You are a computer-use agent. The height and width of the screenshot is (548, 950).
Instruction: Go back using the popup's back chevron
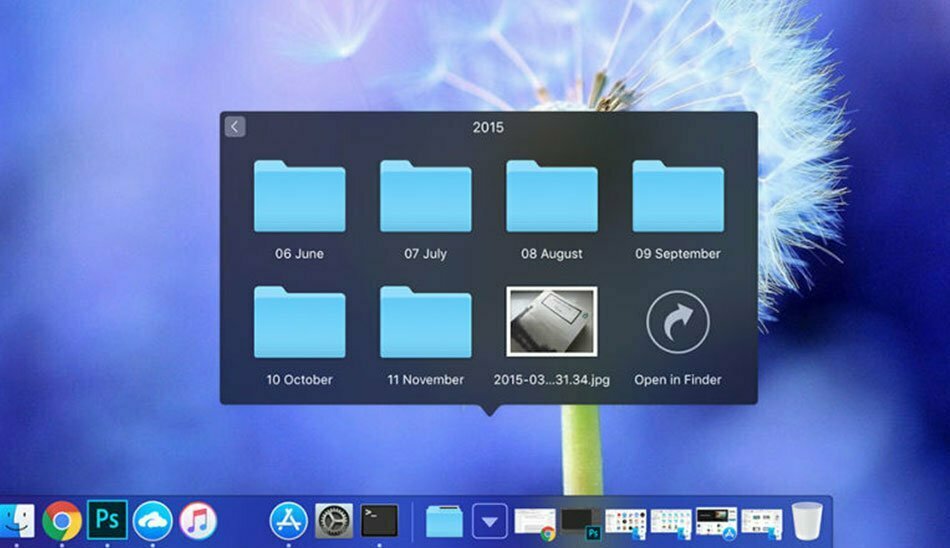(x=235, y=127)
